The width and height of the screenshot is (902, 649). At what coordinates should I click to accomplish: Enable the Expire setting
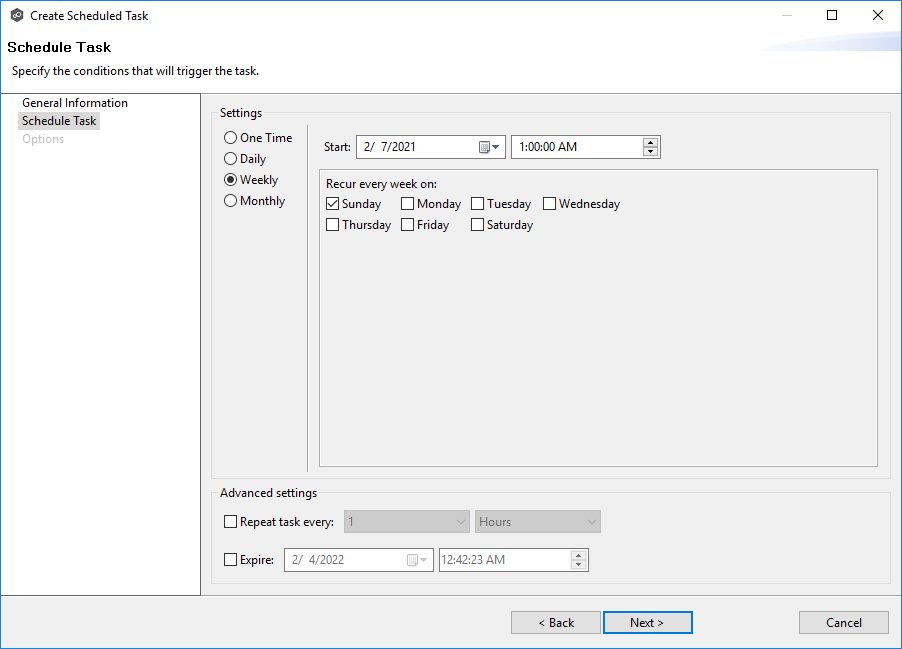click(x=229, y=559)
